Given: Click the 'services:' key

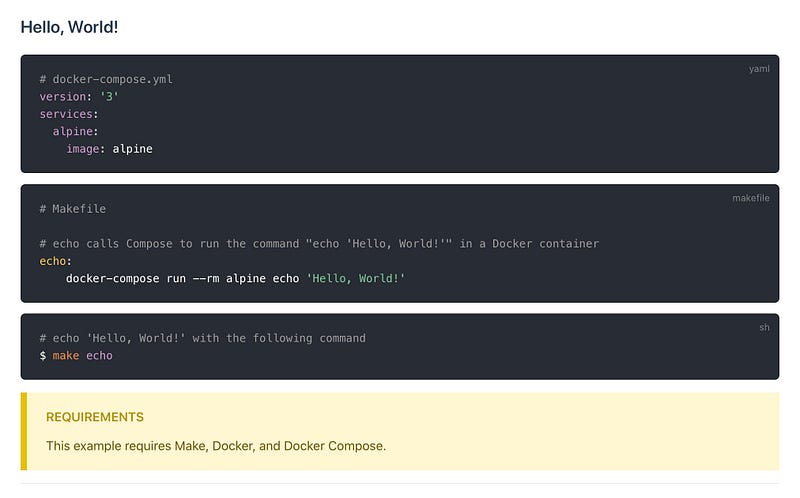Looking at the screenshot, I should click(x=69, y=114).
